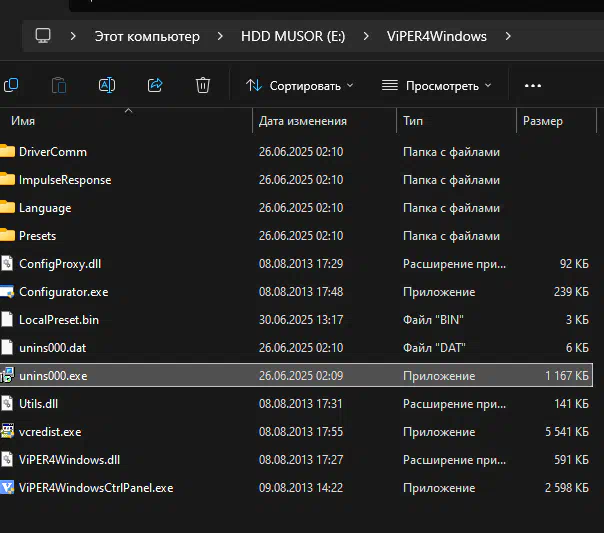Open the three-dots more options menu
This screenshot has width=604, height=533.
(x=533, y=85)
